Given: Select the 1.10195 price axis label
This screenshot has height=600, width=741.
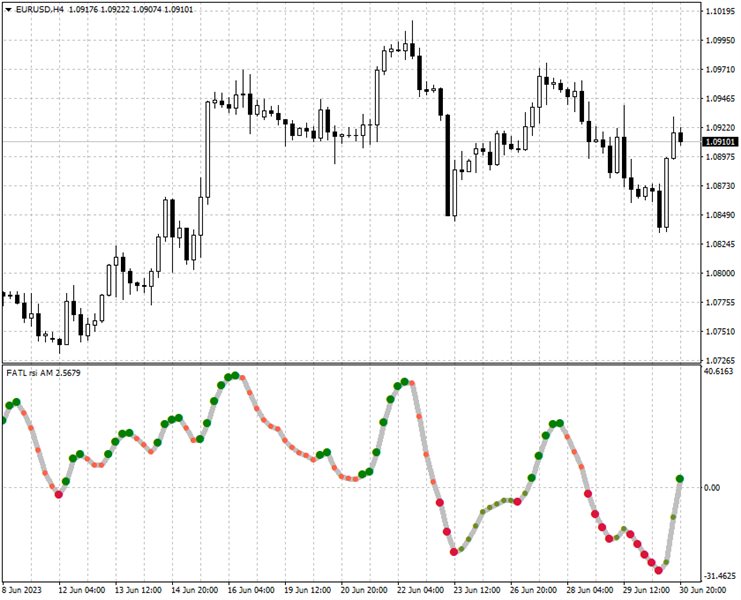Looking at the screenshot, I should coord(720,11).
